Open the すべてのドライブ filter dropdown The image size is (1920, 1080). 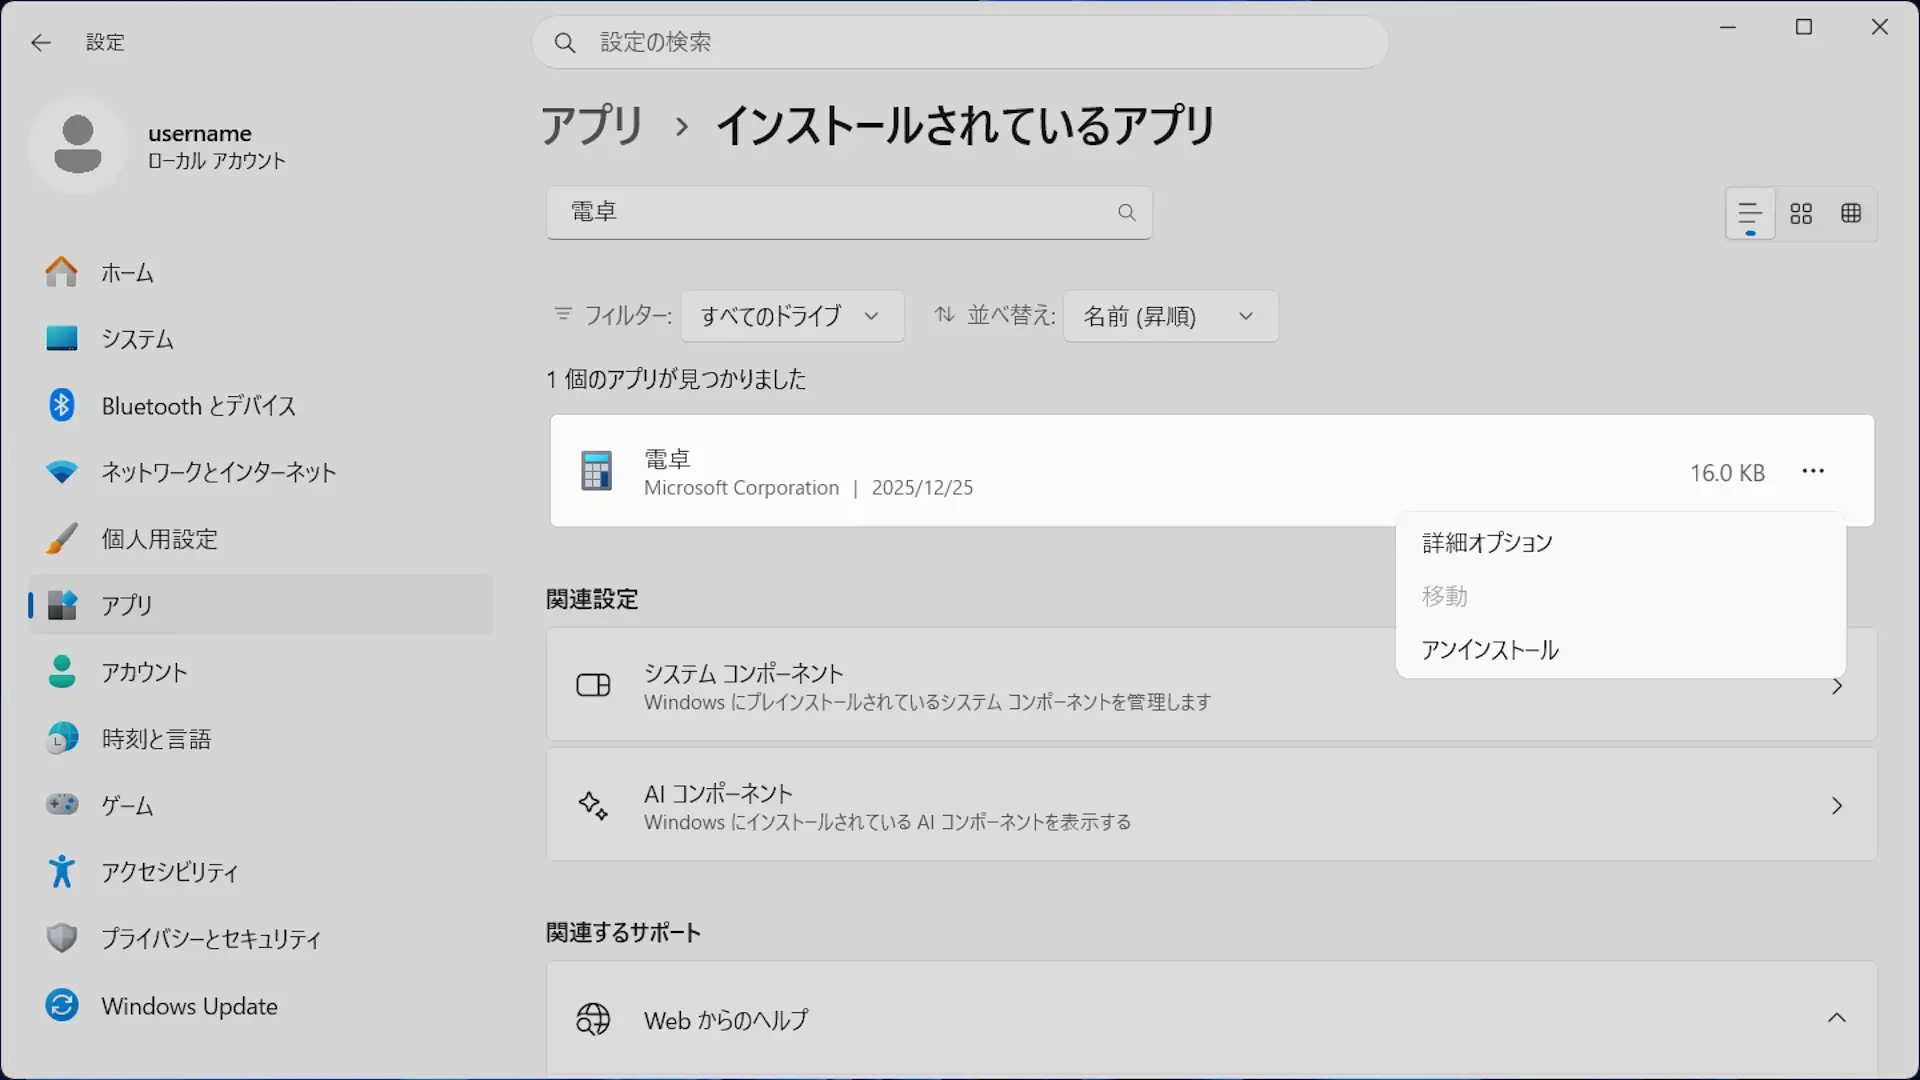[x=792, y=316]
